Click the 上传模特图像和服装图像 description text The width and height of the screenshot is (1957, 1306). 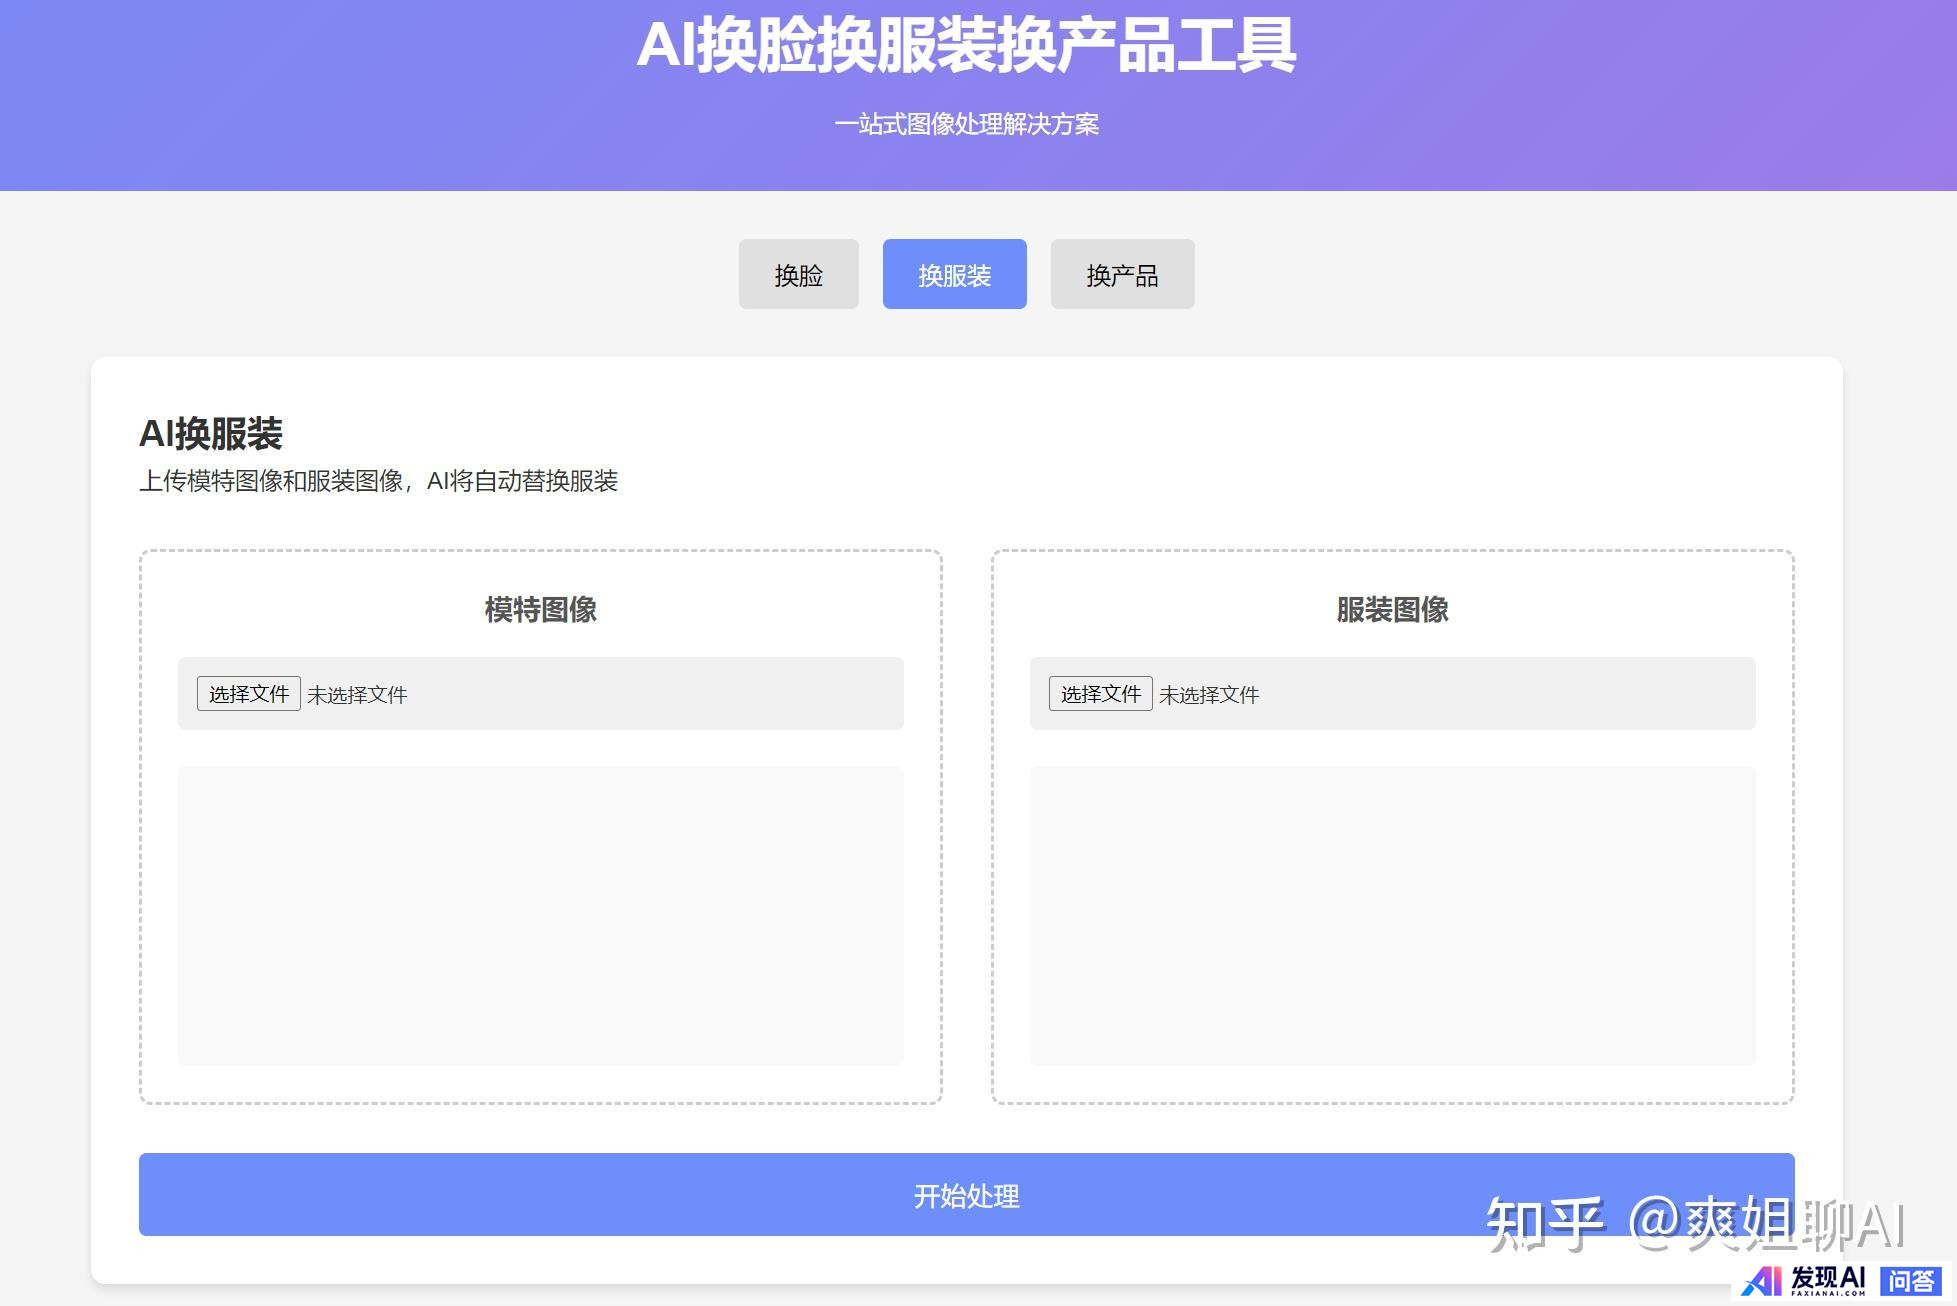tap(378, 481)
